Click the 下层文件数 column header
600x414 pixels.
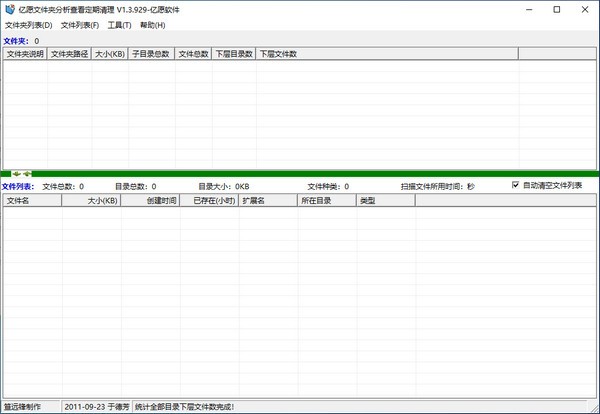(x=387, y=54)
